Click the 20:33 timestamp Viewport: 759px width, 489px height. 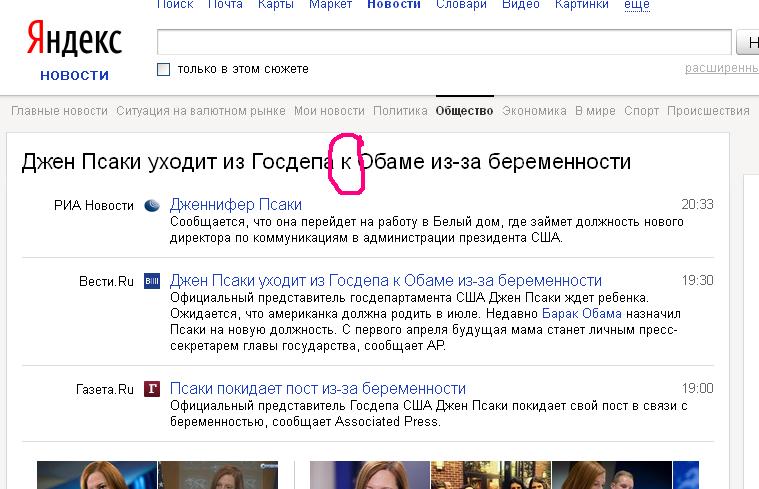698,204
